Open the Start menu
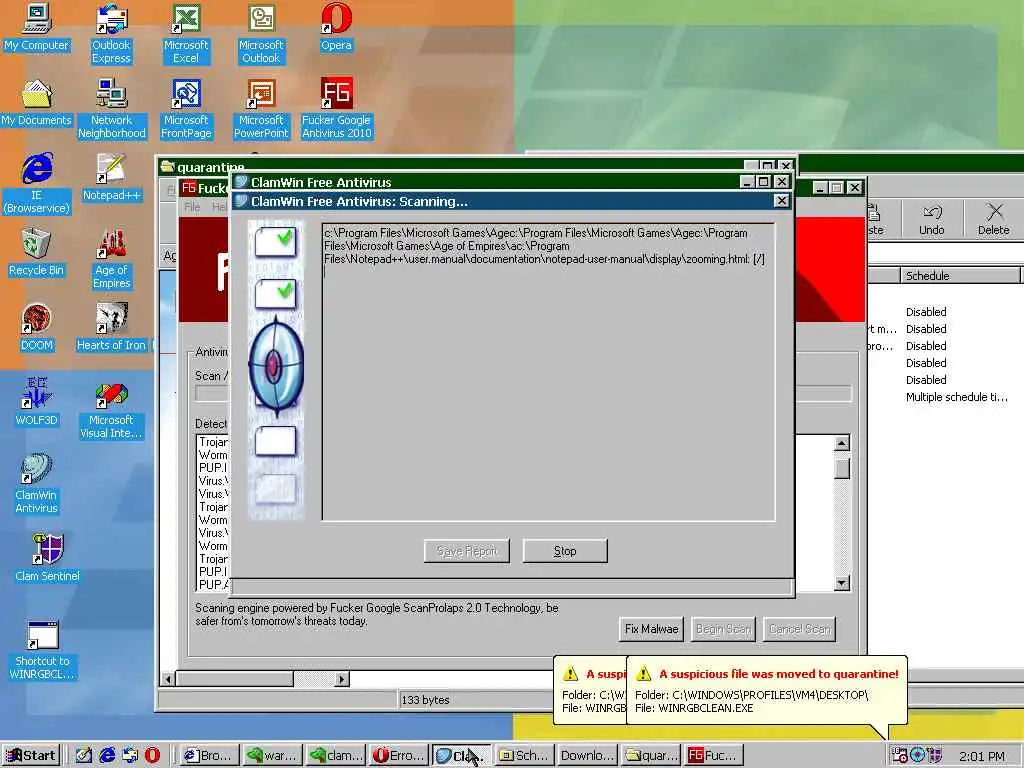This screenshot has height=768, width=1024. (31, 756)
